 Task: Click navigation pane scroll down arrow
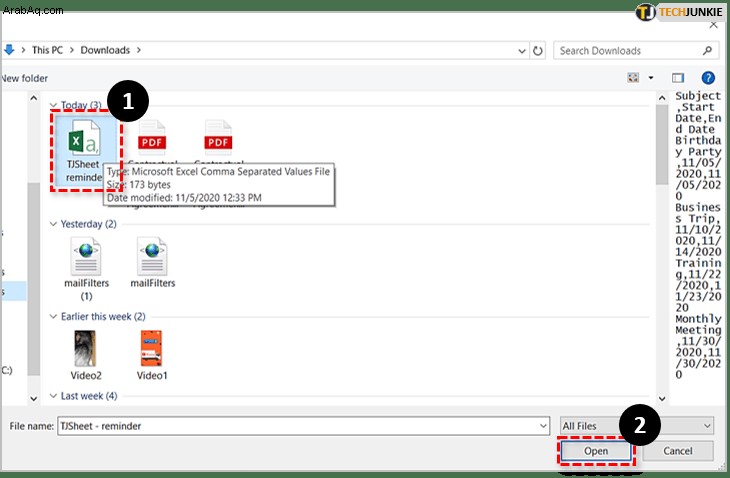34,398
